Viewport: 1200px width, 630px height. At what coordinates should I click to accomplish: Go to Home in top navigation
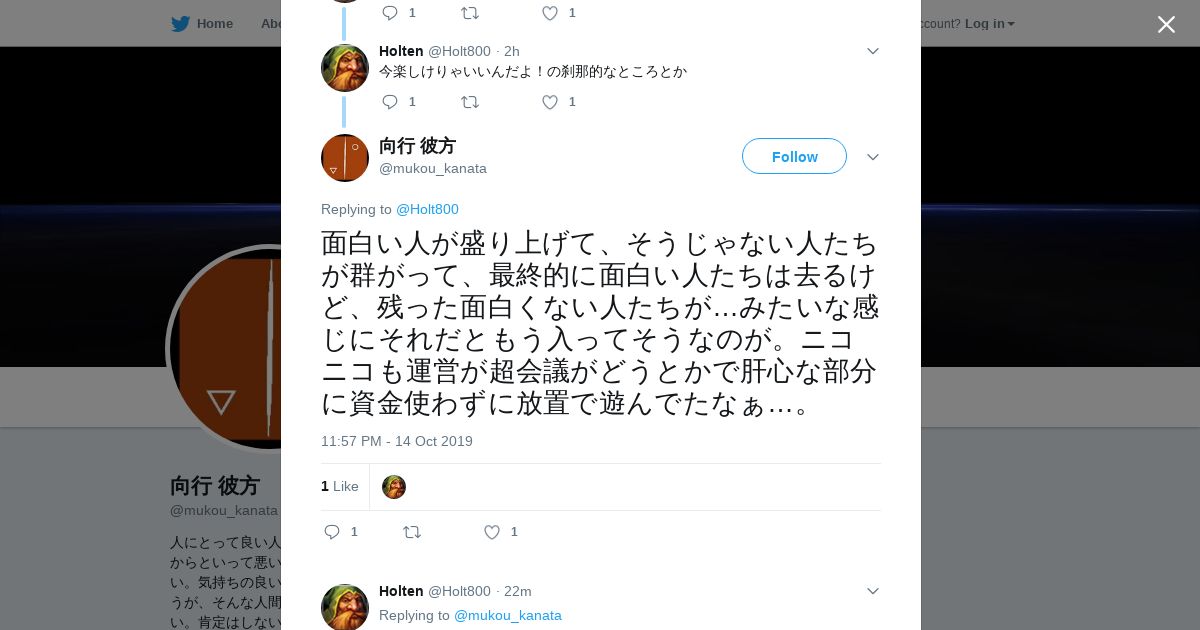tap(202, 23)
